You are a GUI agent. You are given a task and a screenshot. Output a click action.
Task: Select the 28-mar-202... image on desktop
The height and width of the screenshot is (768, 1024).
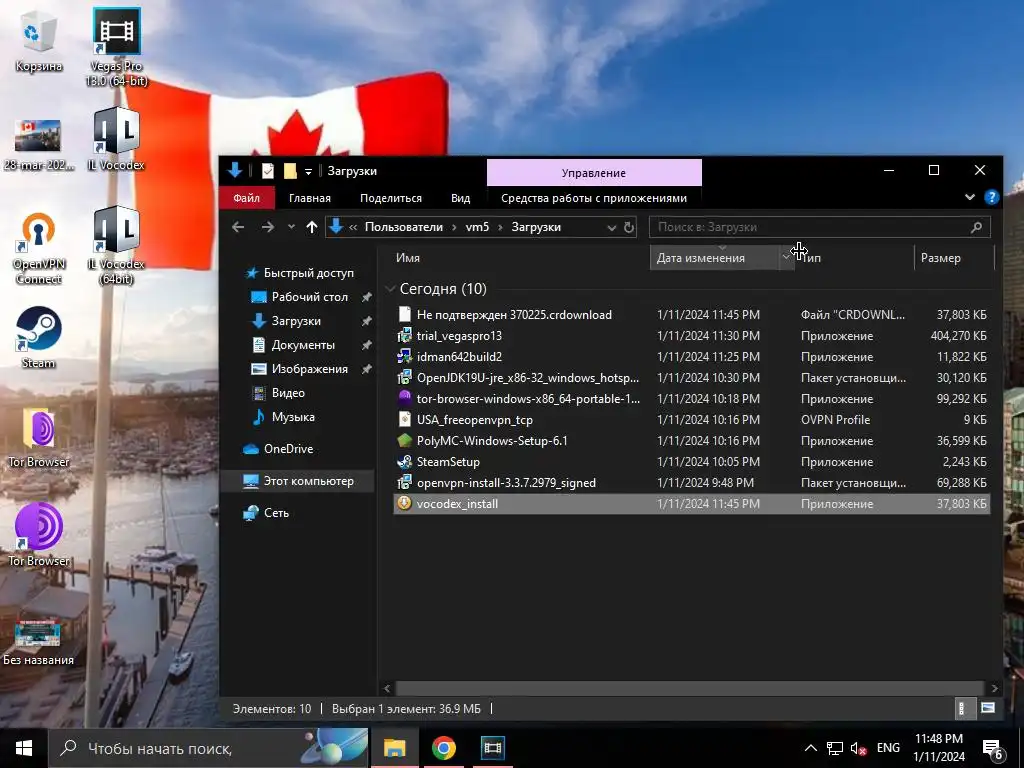coord(38,144)
